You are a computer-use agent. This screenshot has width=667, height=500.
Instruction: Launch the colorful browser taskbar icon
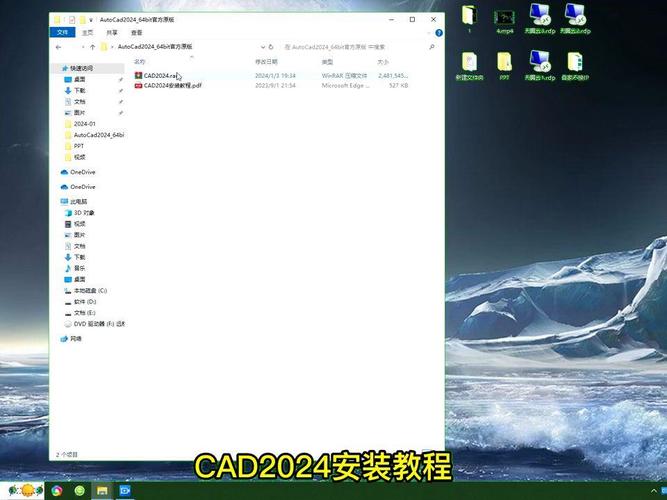[57, 491]
